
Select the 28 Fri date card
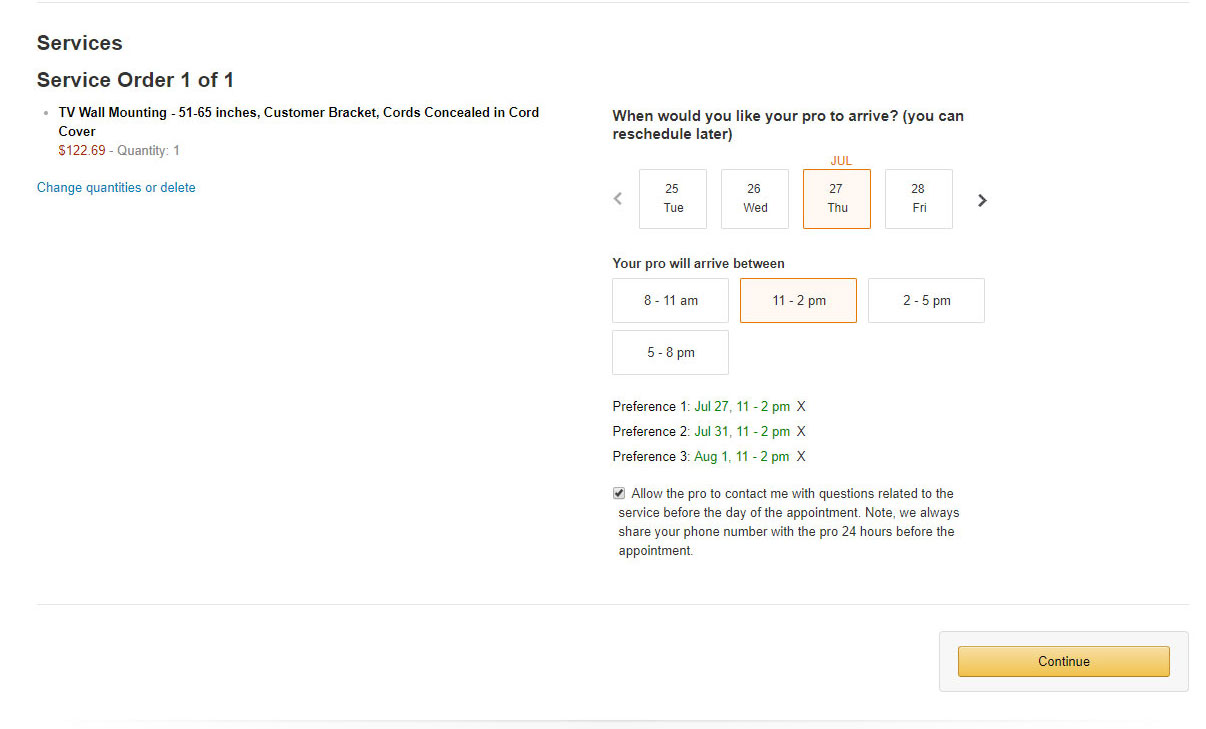pyautogui.click(x=918, y=198)
